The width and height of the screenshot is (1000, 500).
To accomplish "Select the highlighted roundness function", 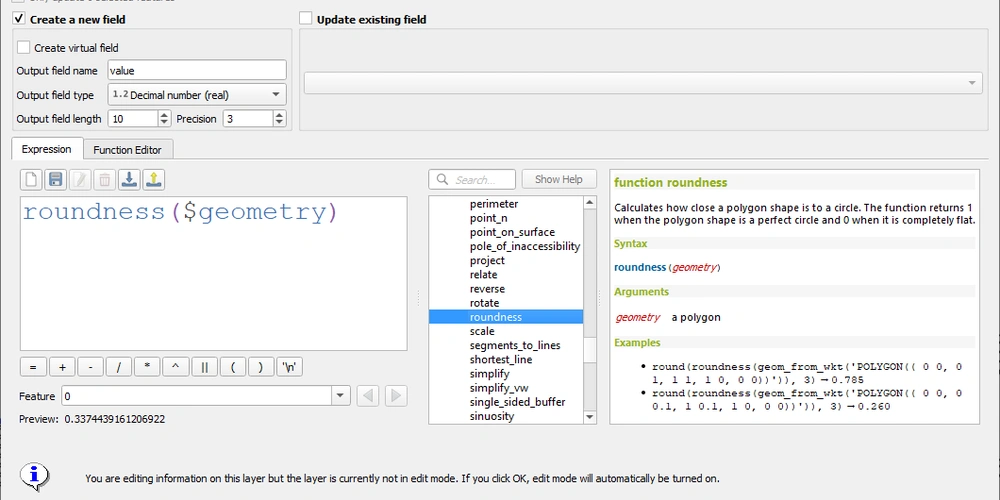I will tap(506, 317).
